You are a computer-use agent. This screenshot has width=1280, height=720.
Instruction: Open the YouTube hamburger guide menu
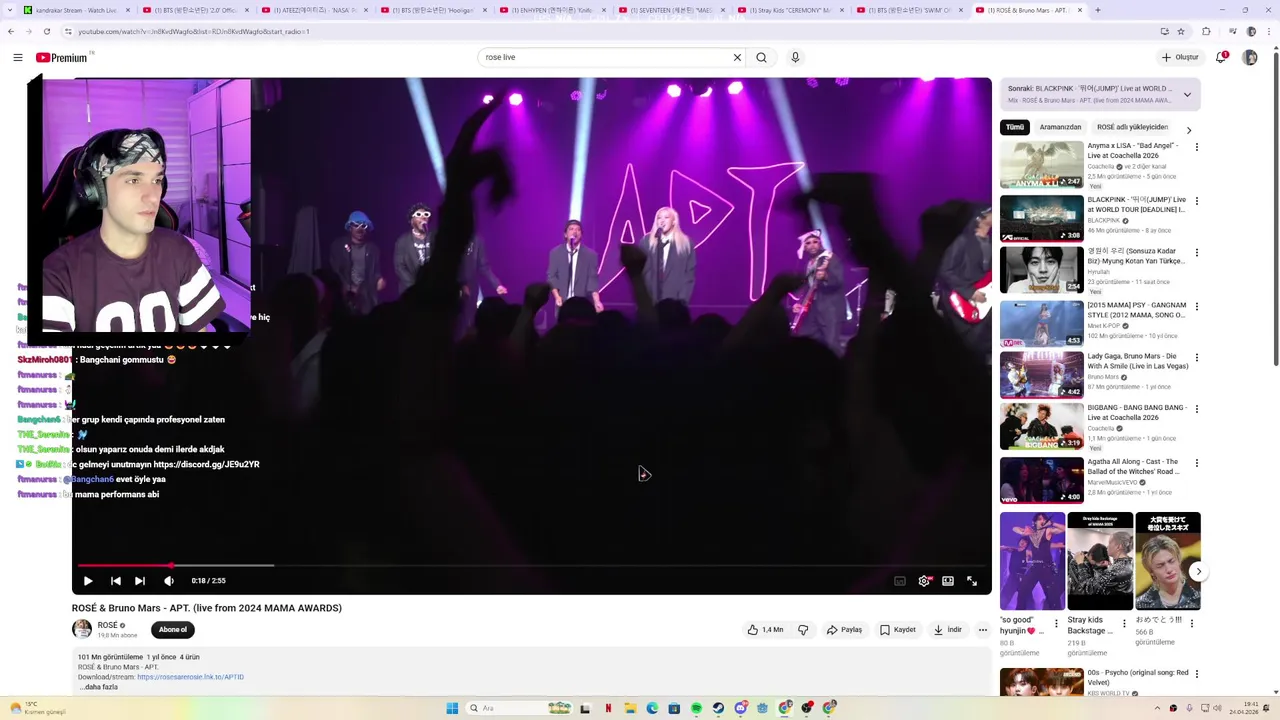[x=17, y=58]
